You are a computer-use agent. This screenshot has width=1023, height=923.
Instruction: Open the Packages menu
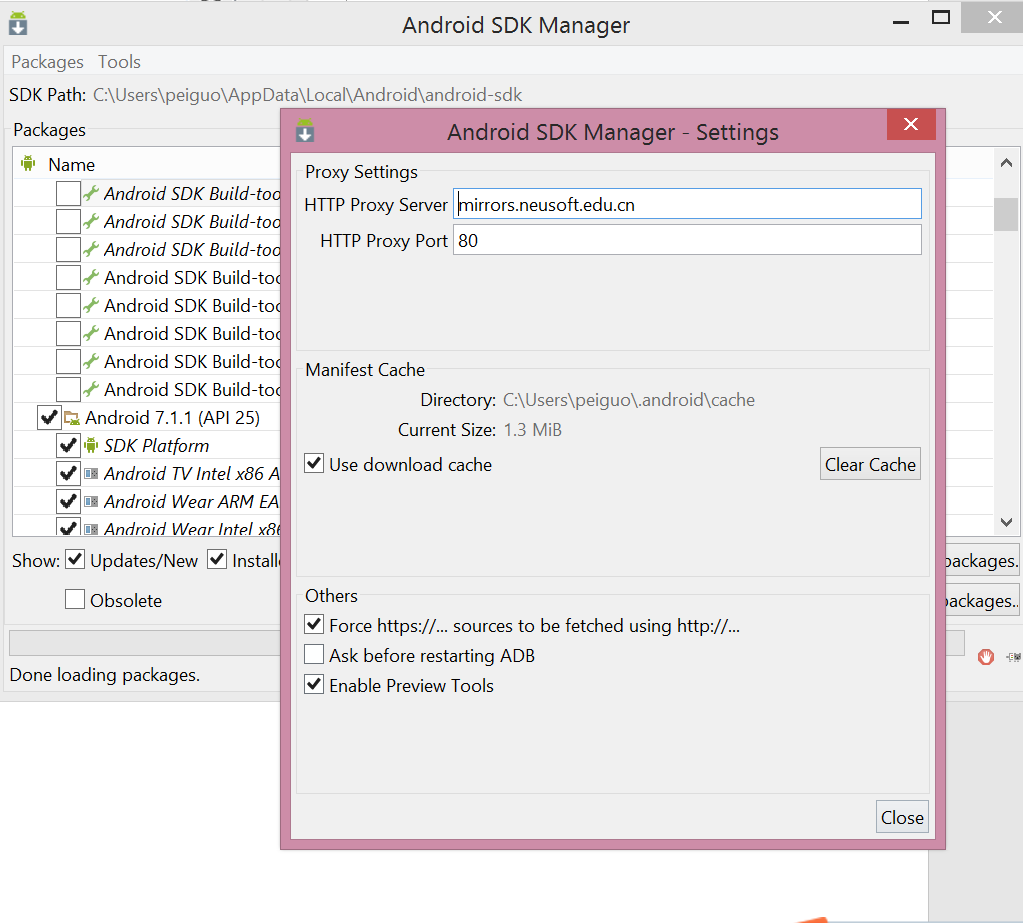pos(48,62)
